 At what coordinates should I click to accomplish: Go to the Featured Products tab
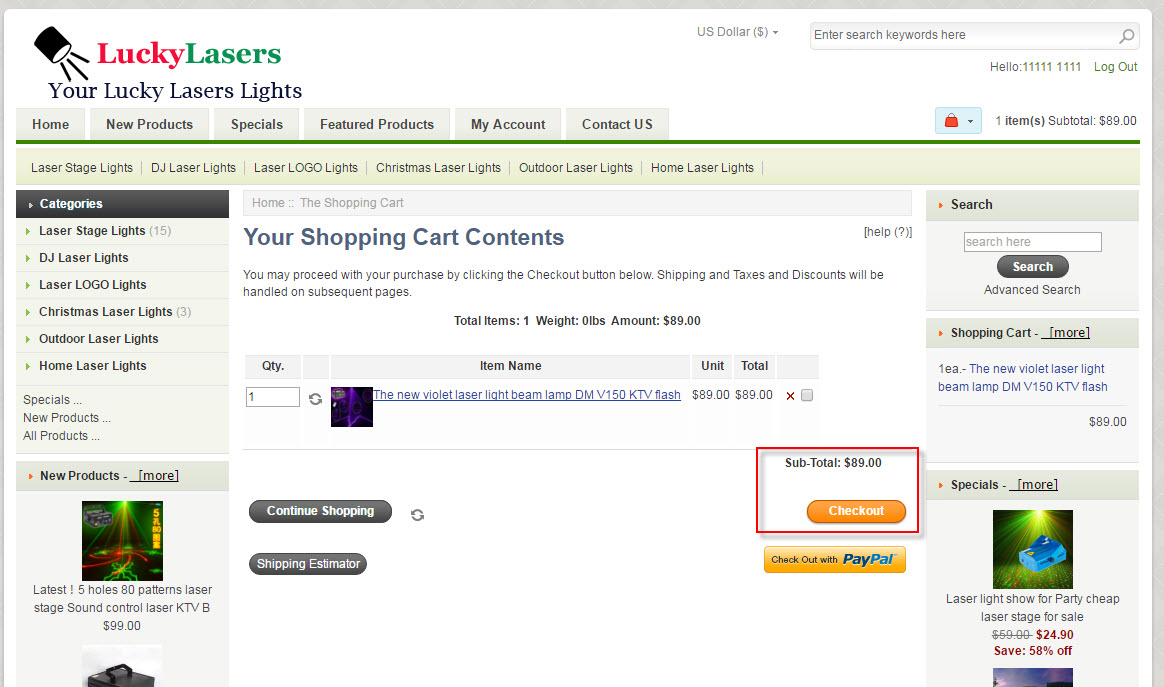376,125
